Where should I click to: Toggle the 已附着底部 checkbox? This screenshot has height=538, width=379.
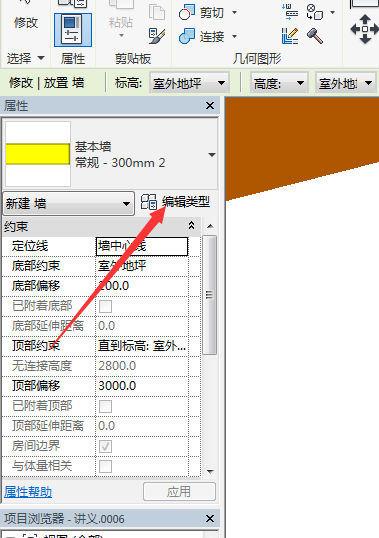point(105,306)
